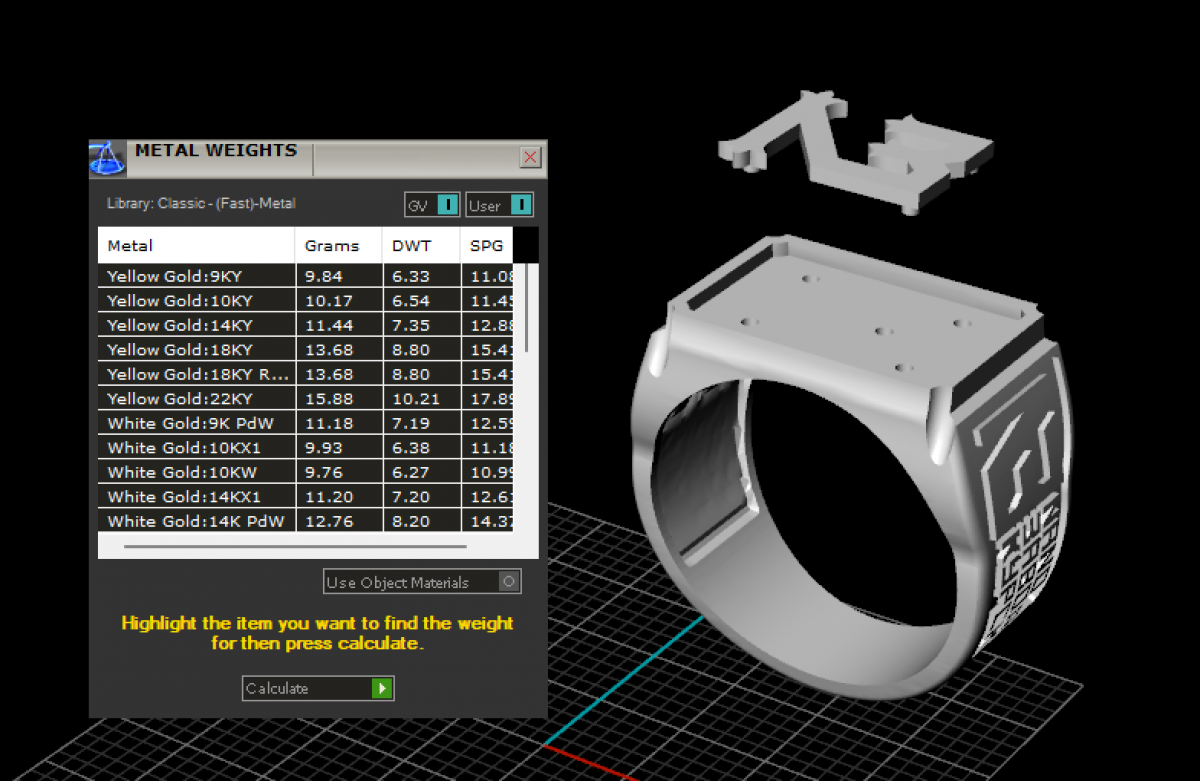Click the green arrow beside Calculate
The height and width of the screenshot is (781, 1200).
(381, 688)
